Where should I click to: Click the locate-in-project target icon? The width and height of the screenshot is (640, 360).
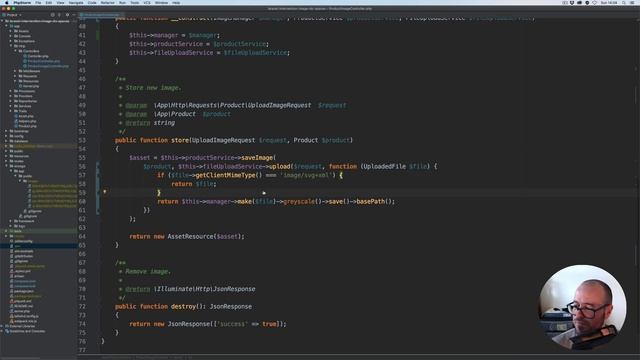tap(53, 15)
